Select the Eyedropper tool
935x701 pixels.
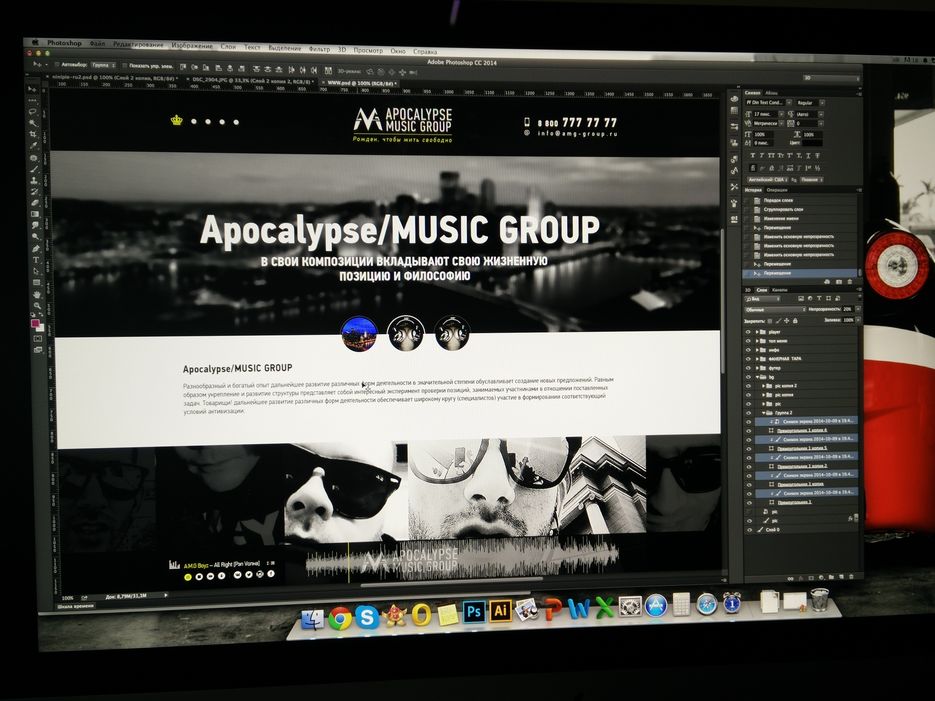[x=34, y=146]
